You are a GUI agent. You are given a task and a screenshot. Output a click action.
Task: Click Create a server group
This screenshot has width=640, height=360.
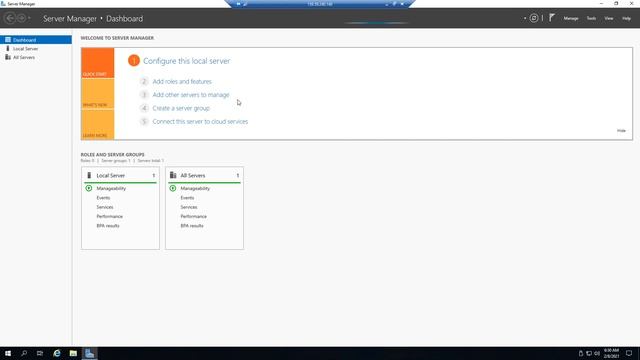coord(181,108)
